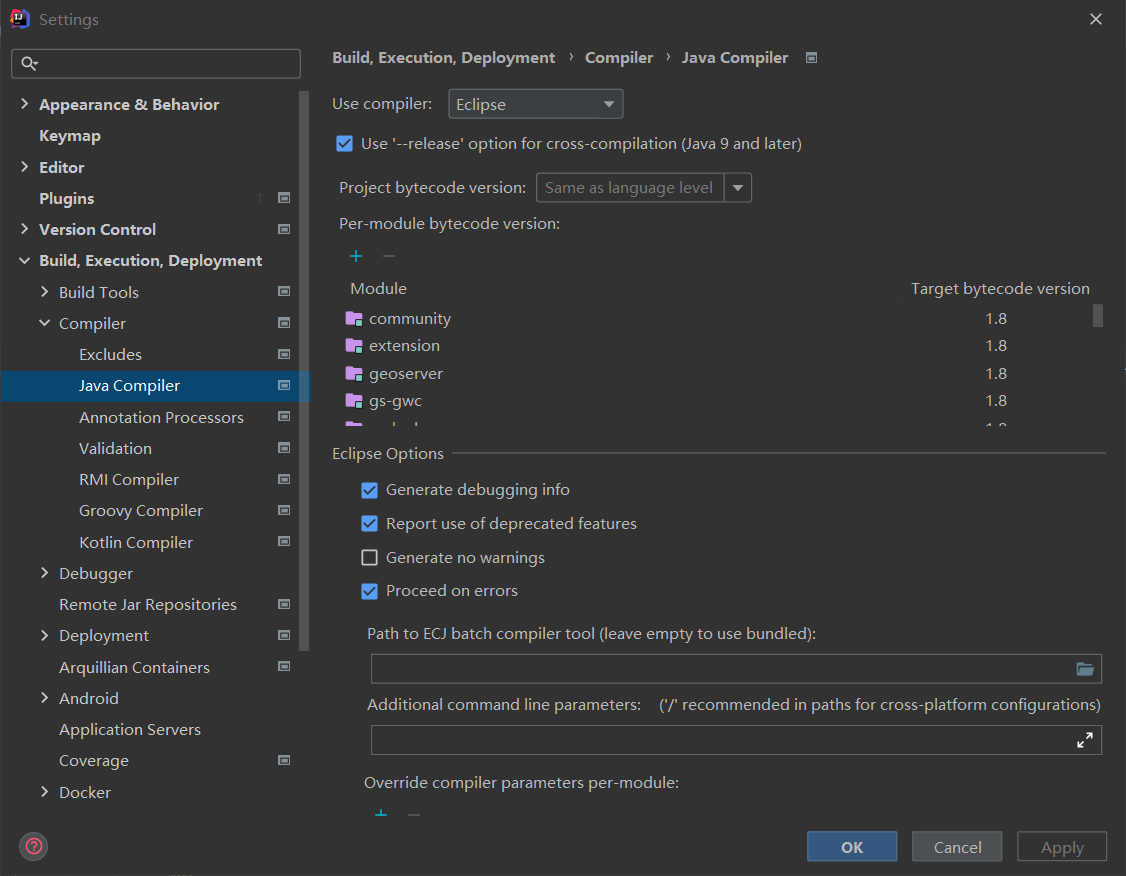The image size is (1126, 876).
Task: Expand the Debugger node
Action: [45, 573]
